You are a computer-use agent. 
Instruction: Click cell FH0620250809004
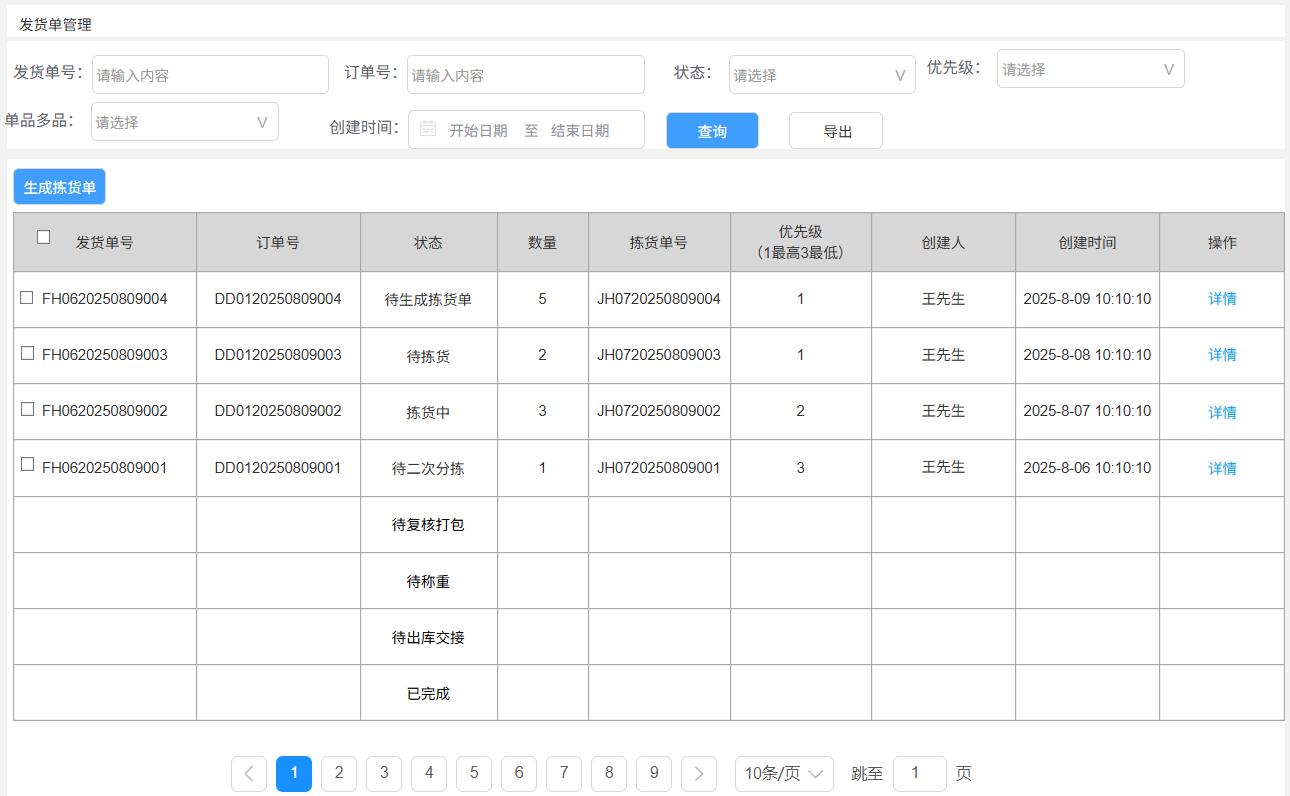click(105, 299)
